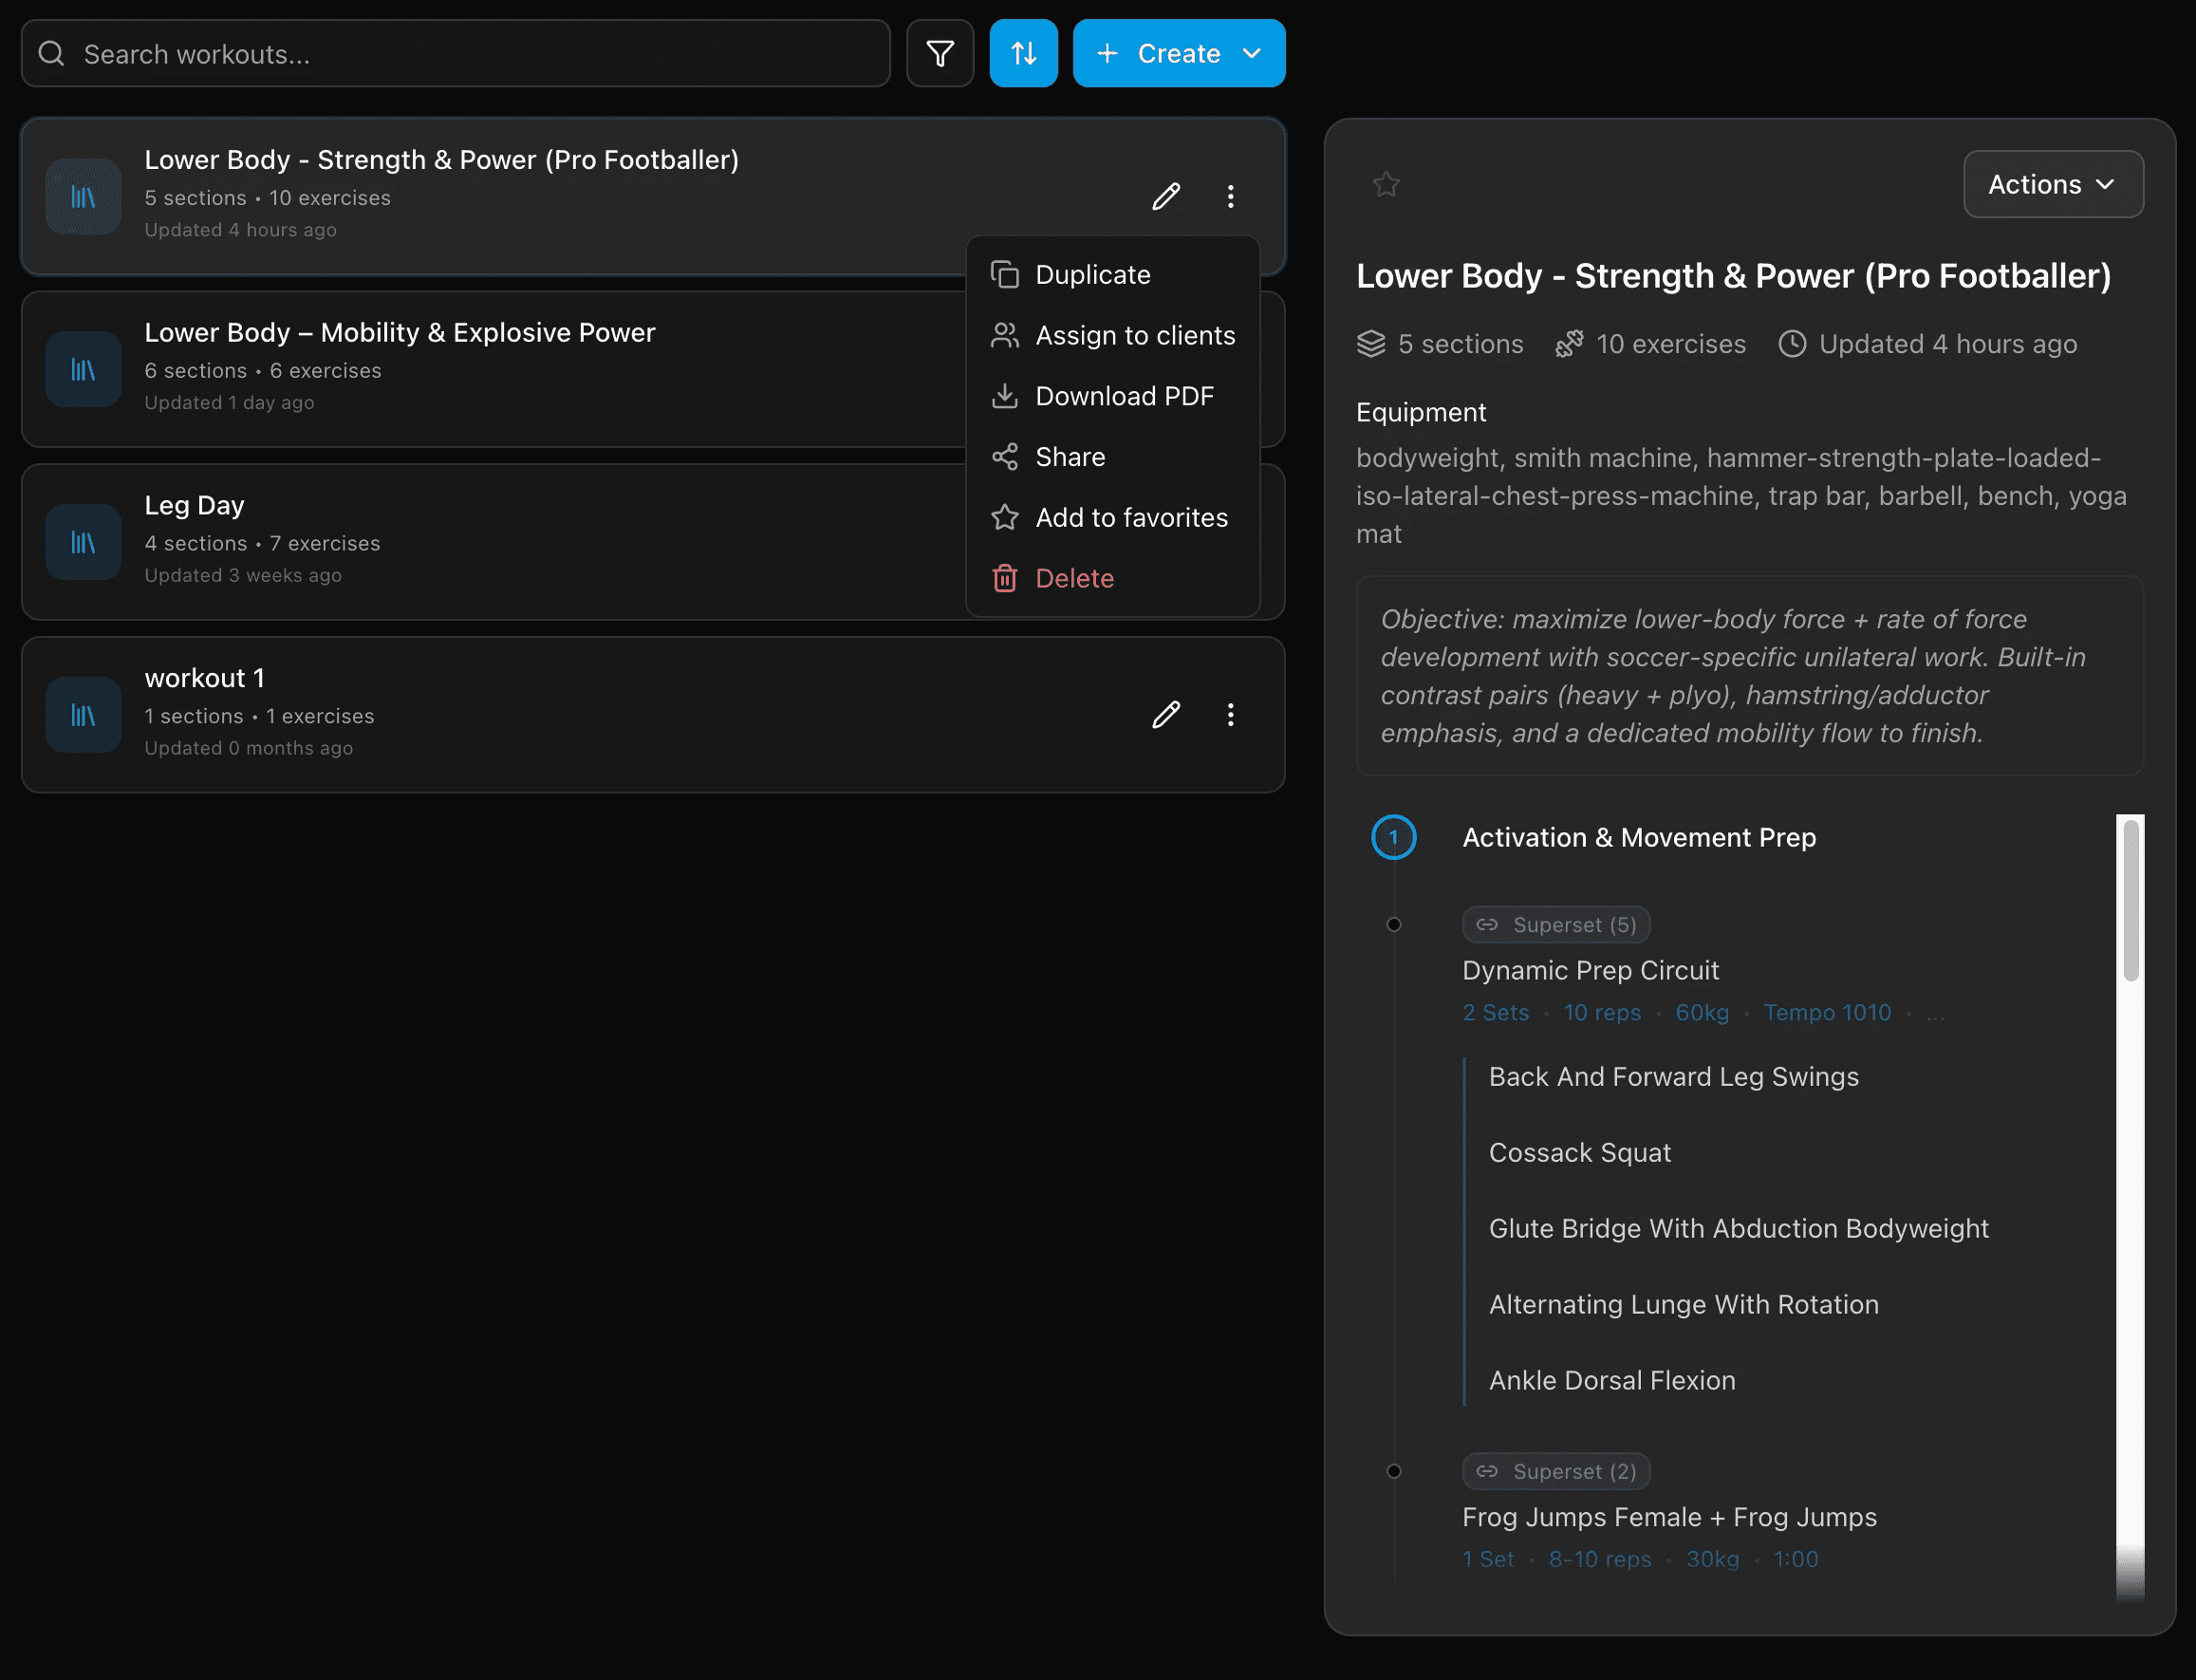Open the Actions dropdown

coord(2052,184)
